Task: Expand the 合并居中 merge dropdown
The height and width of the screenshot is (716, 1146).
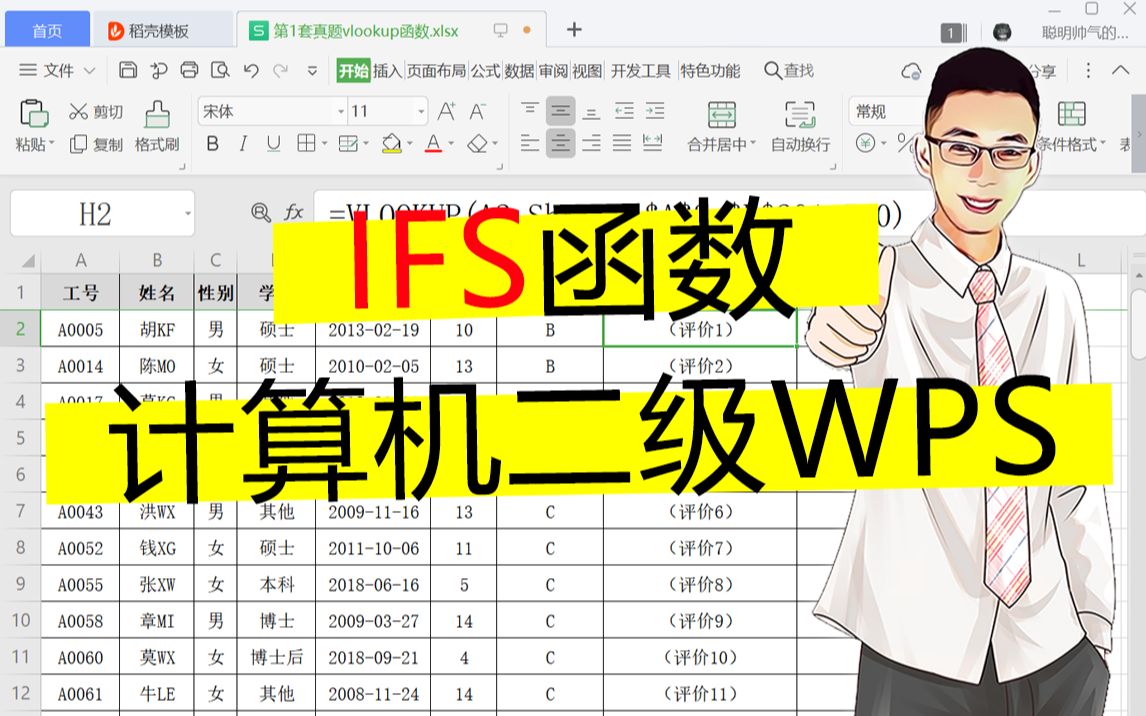Action: tap(753, 144)
